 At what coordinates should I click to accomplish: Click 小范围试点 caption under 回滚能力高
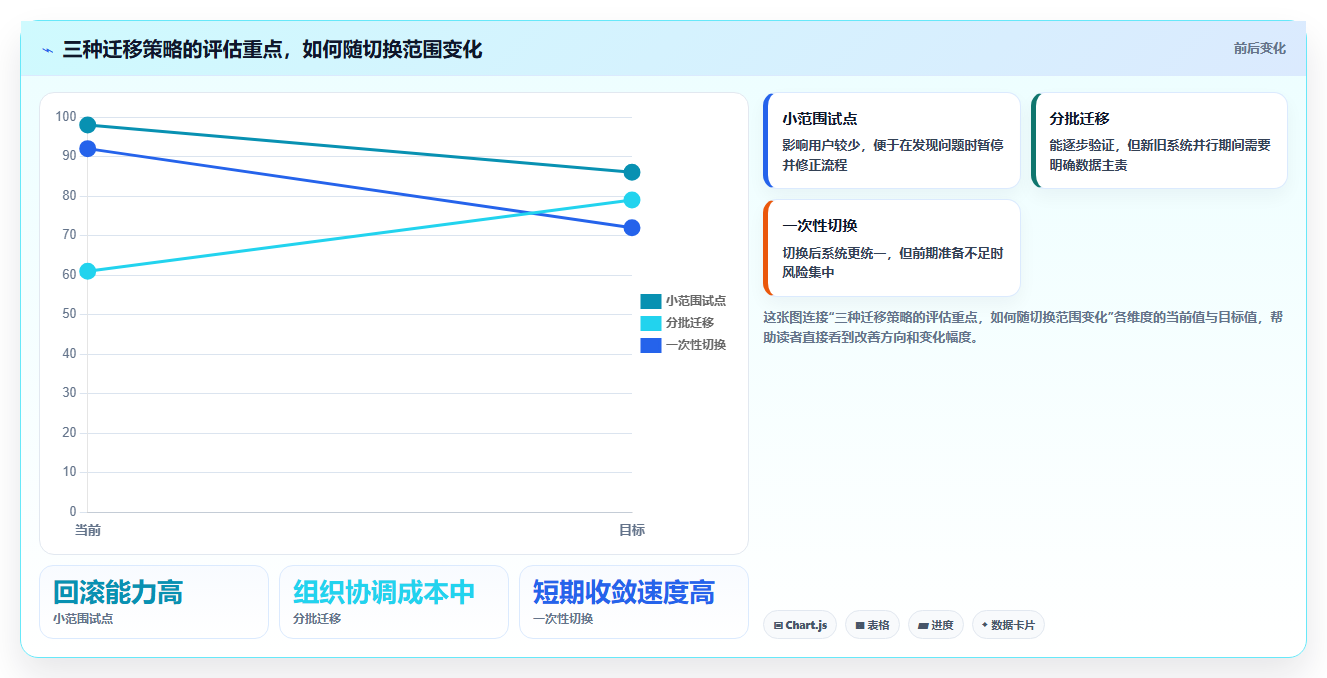tap(83, 619)
